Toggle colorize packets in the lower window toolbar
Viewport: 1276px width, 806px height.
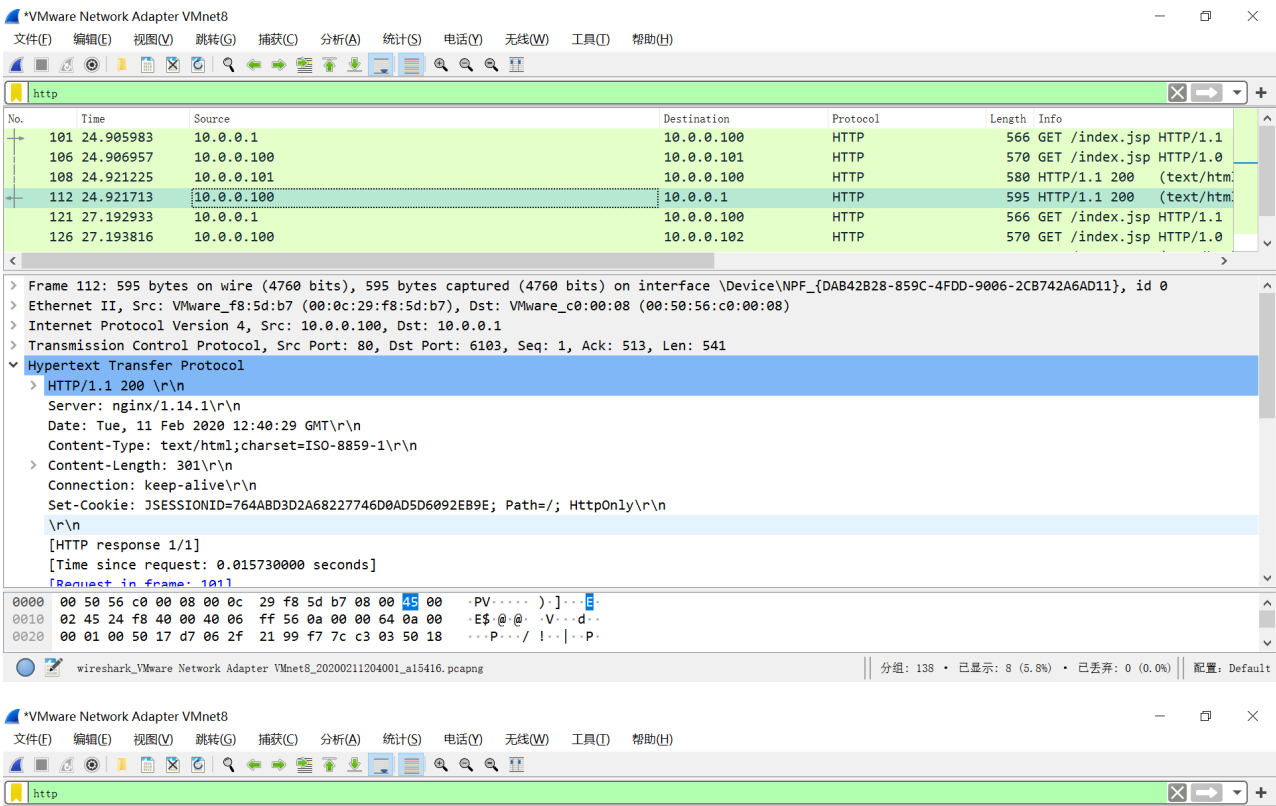click(410, 765)
